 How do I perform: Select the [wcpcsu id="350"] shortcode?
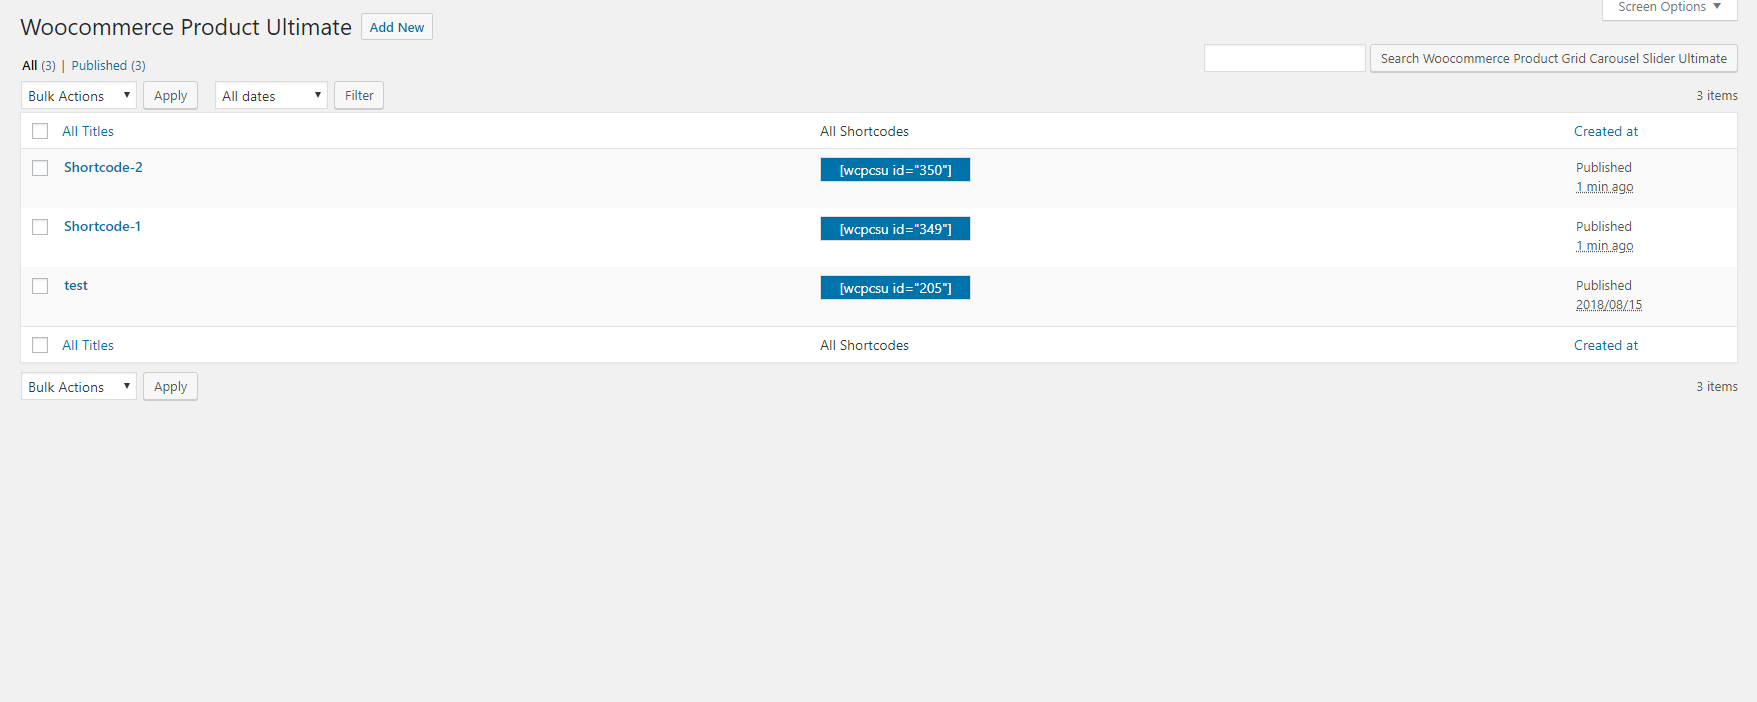[x=895, y=170]
